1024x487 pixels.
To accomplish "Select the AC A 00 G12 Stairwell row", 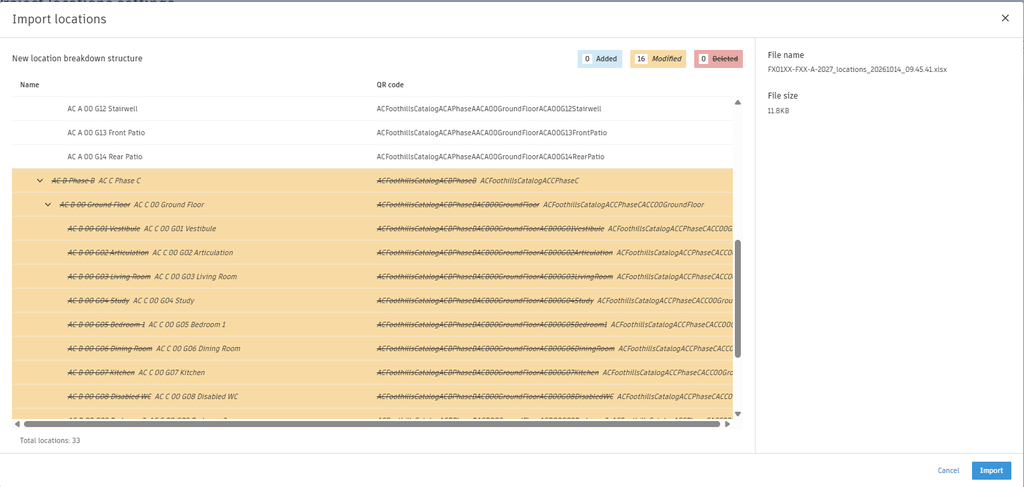I will (x=372, y=108).
